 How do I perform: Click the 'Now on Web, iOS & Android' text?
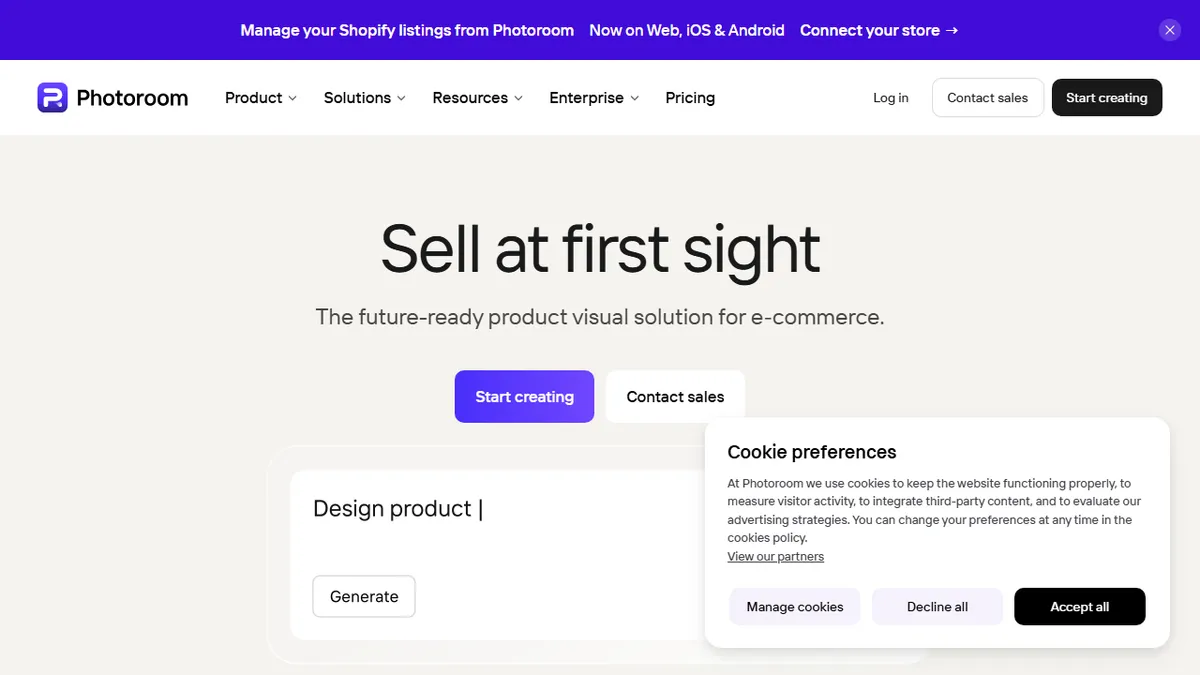click(x=687, y=30)
